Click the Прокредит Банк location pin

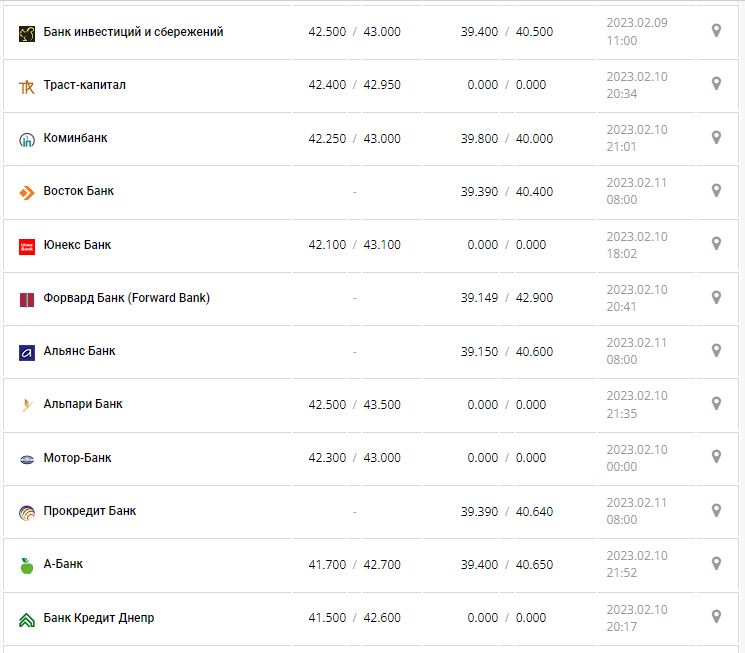tap(716, 510)
